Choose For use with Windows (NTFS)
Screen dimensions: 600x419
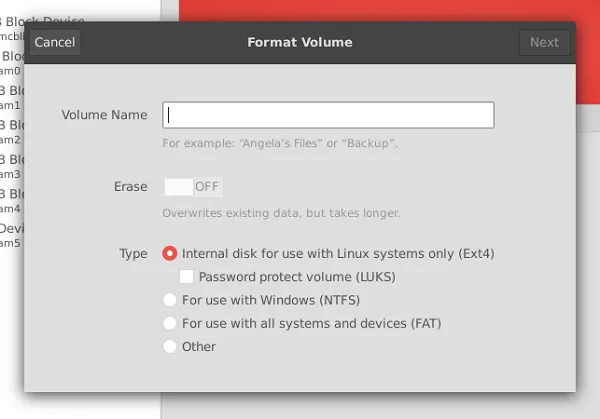(170, 299)
